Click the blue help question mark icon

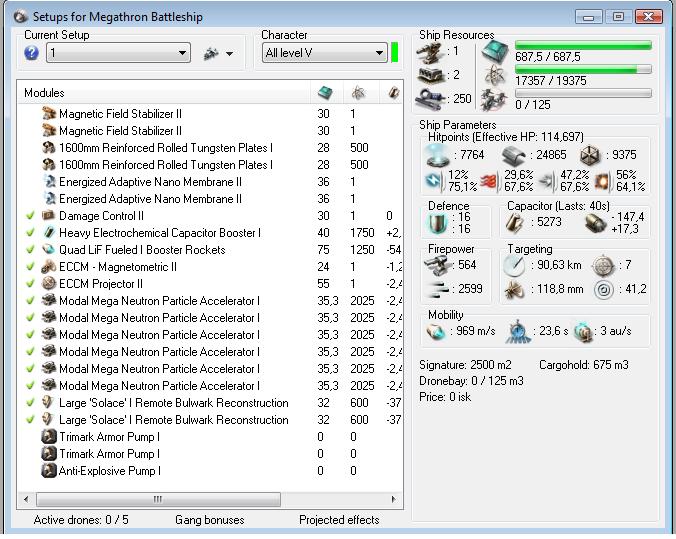point(31,53)
